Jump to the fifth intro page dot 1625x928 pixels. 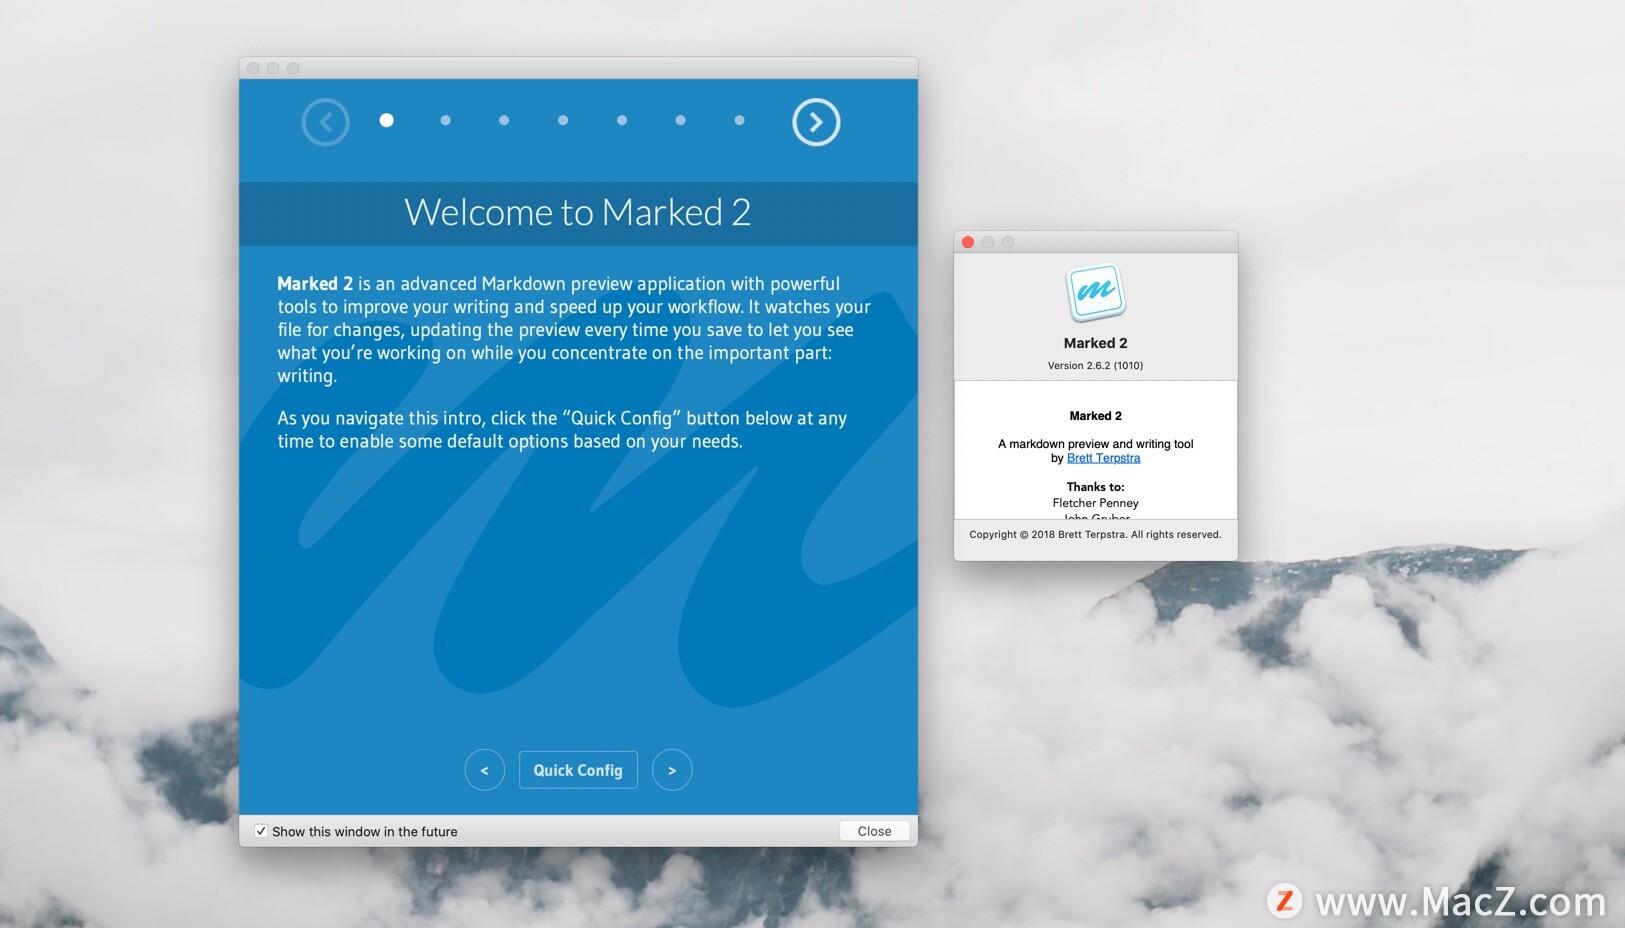[622, 120]
